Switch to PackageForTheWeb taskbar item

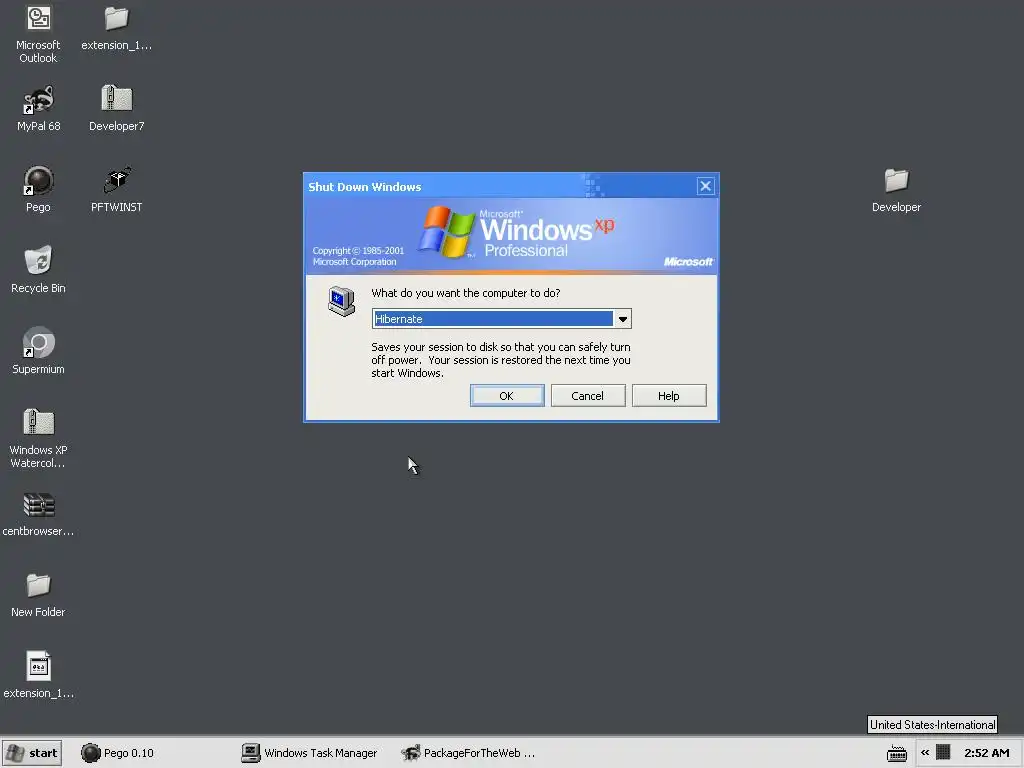click(x=469, y=753)
